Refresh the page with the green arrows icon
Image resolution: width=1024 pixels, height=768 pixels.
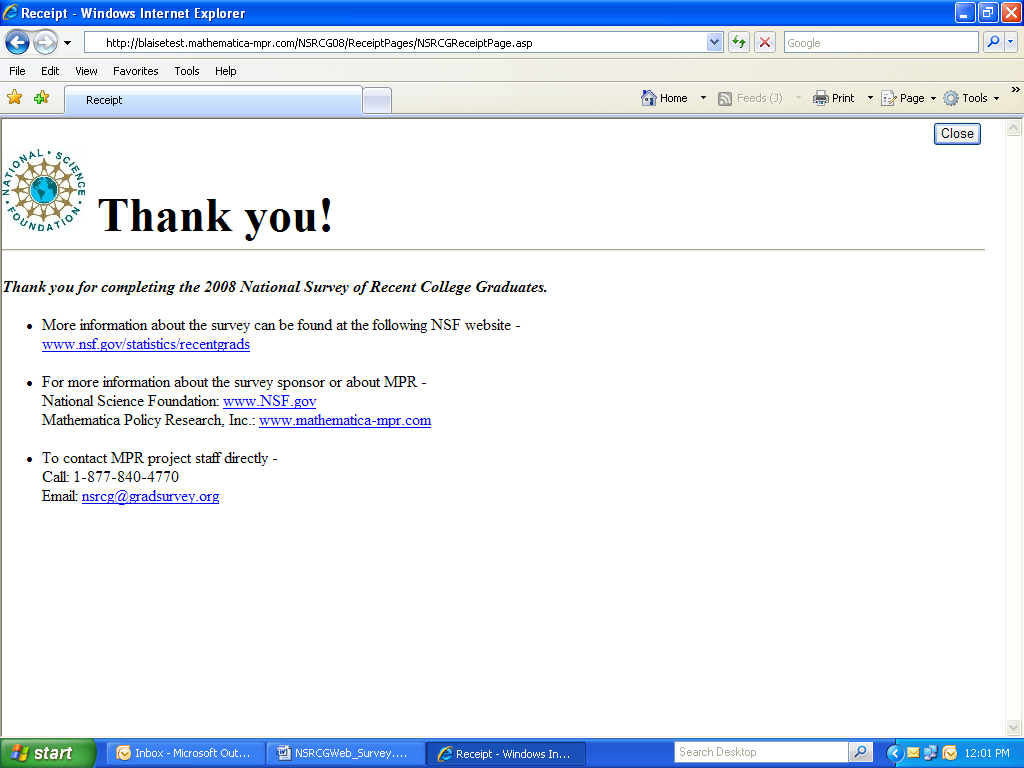click(739, 43)
